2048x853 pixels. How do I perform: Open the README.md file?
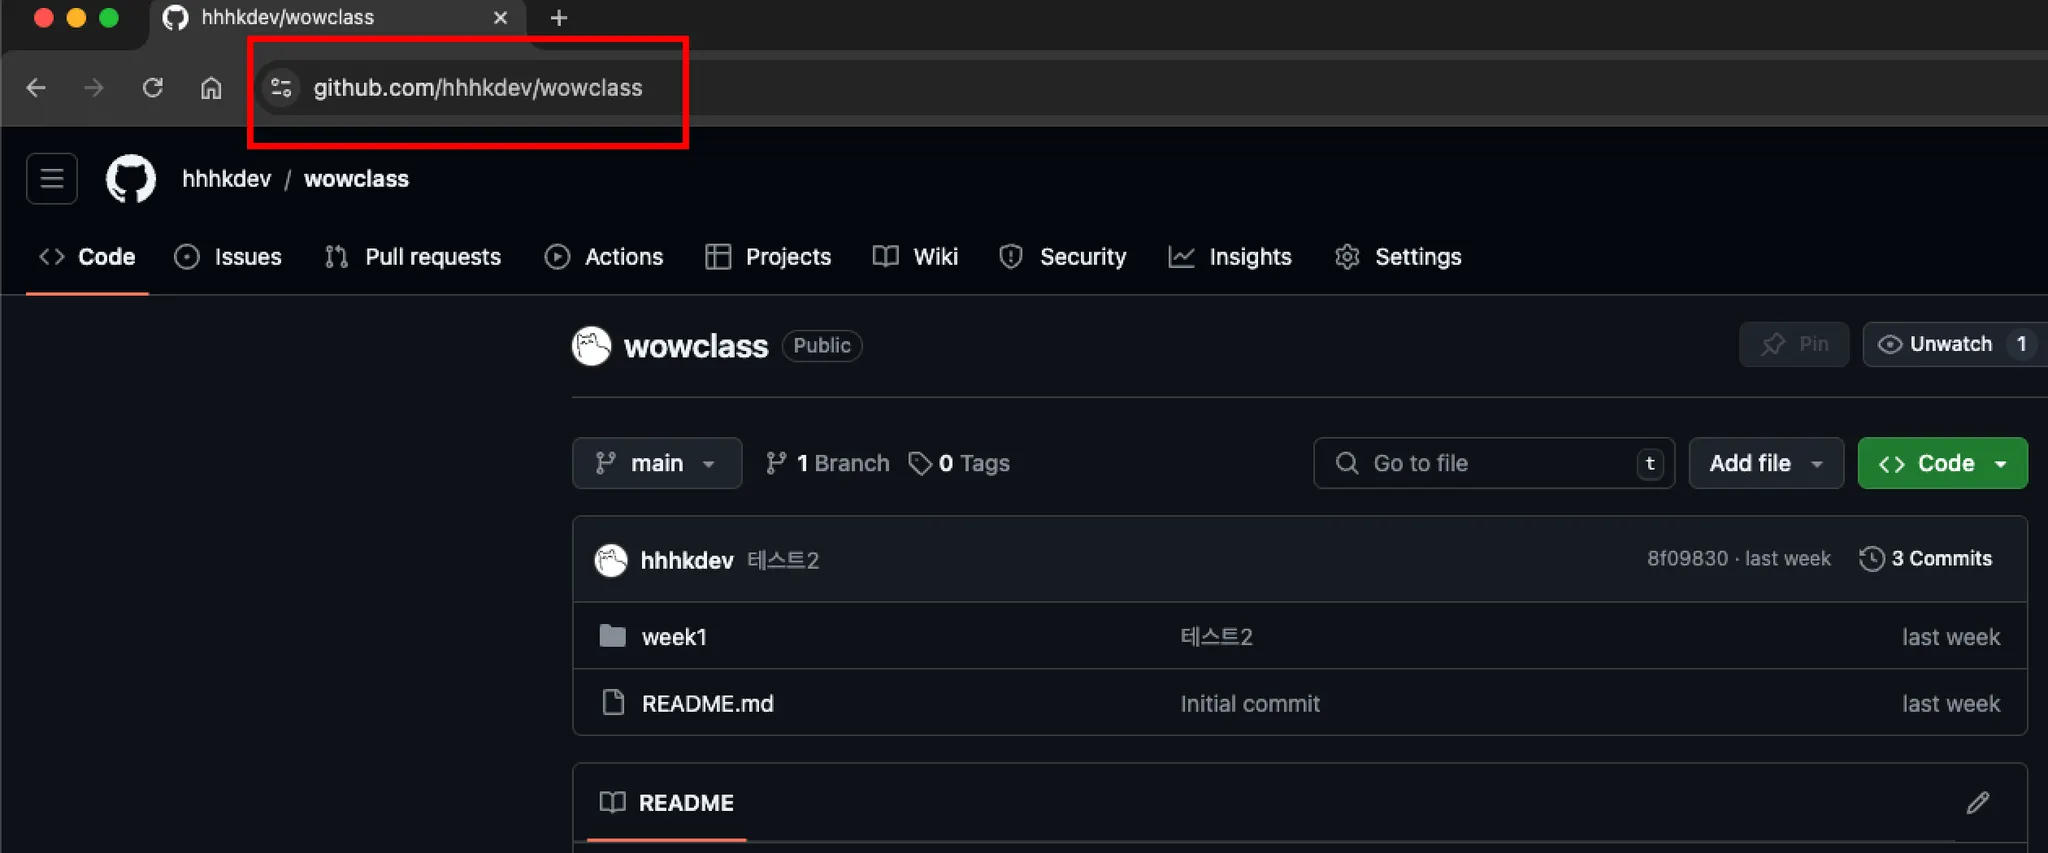(707, 704)
